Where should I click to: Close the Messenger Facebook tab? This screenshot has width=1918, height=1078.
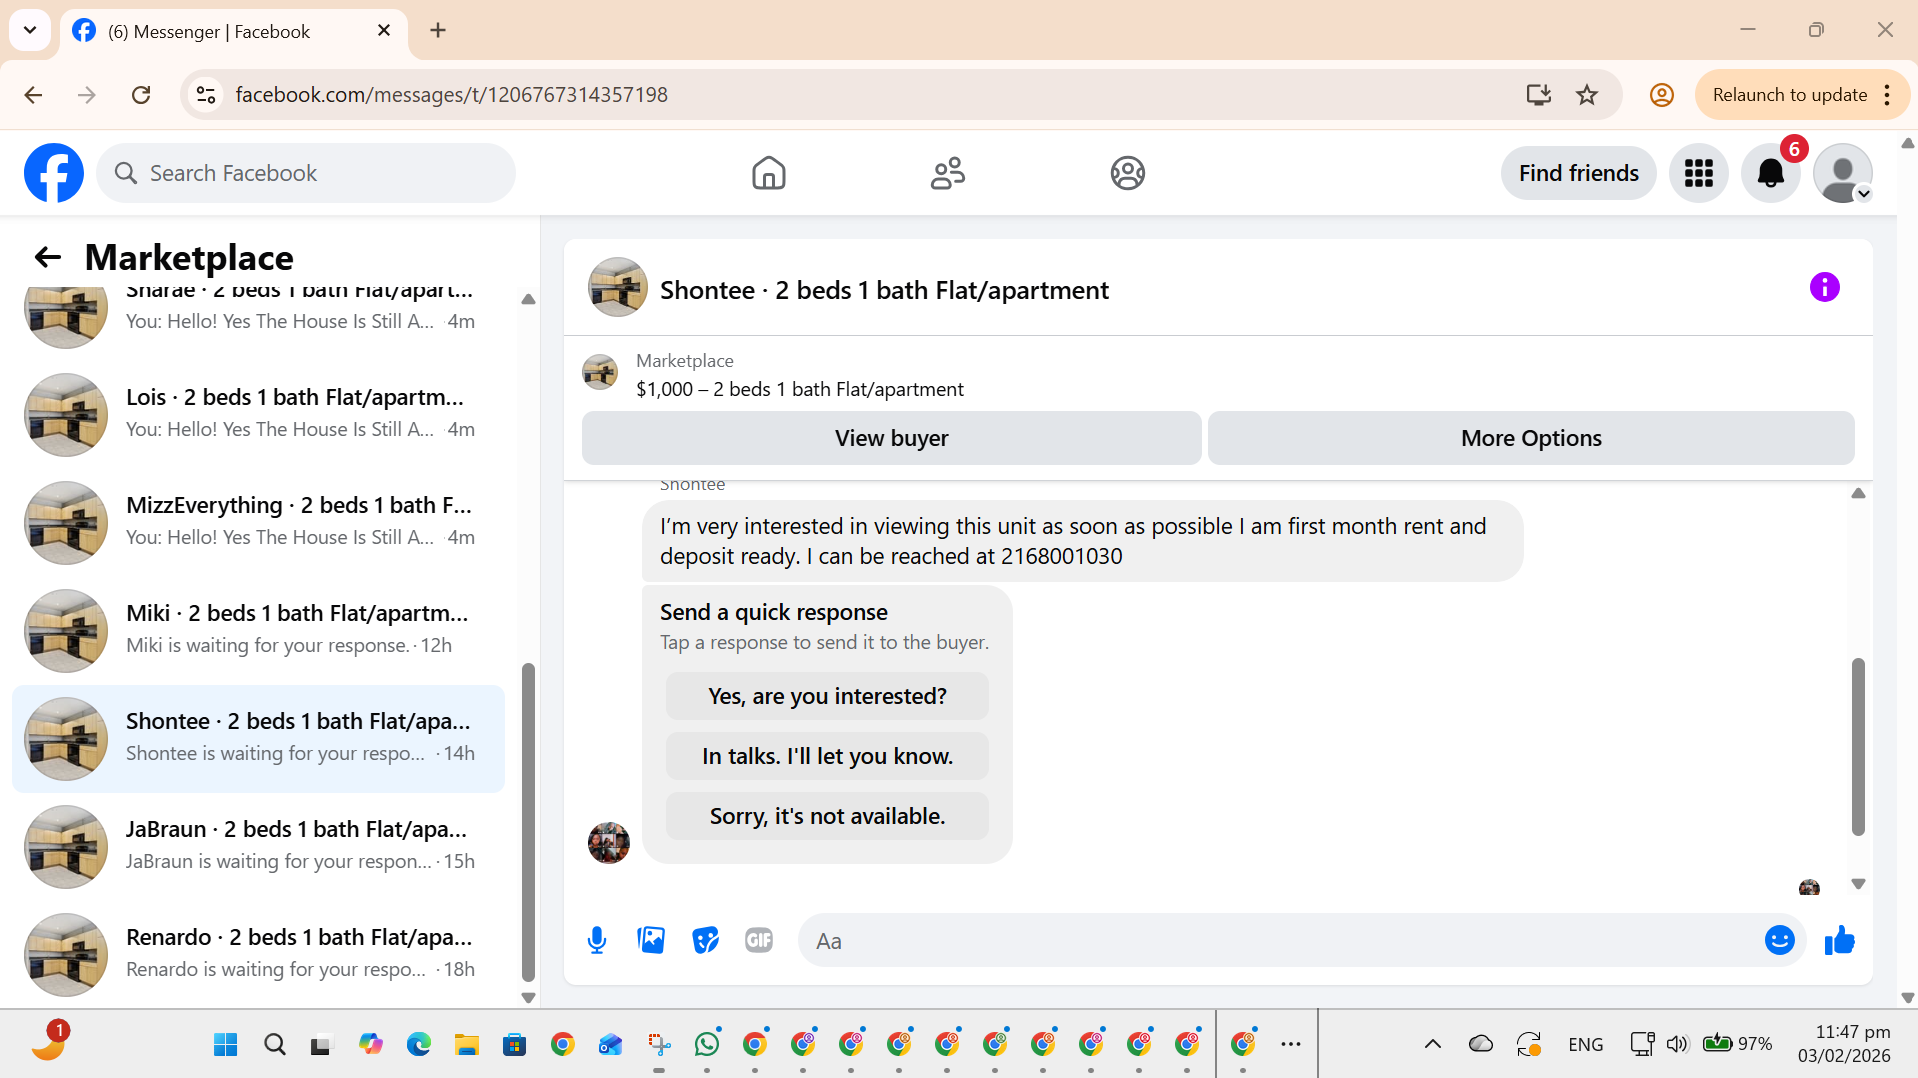[x=384, y=31]
